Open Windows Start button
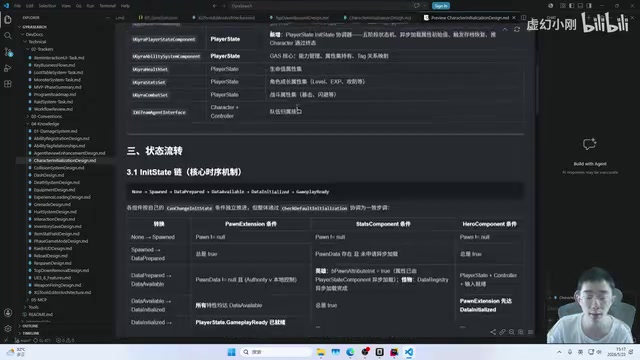Image resolution: width=640 pixels, height=360 pixels. coord(231,352)
